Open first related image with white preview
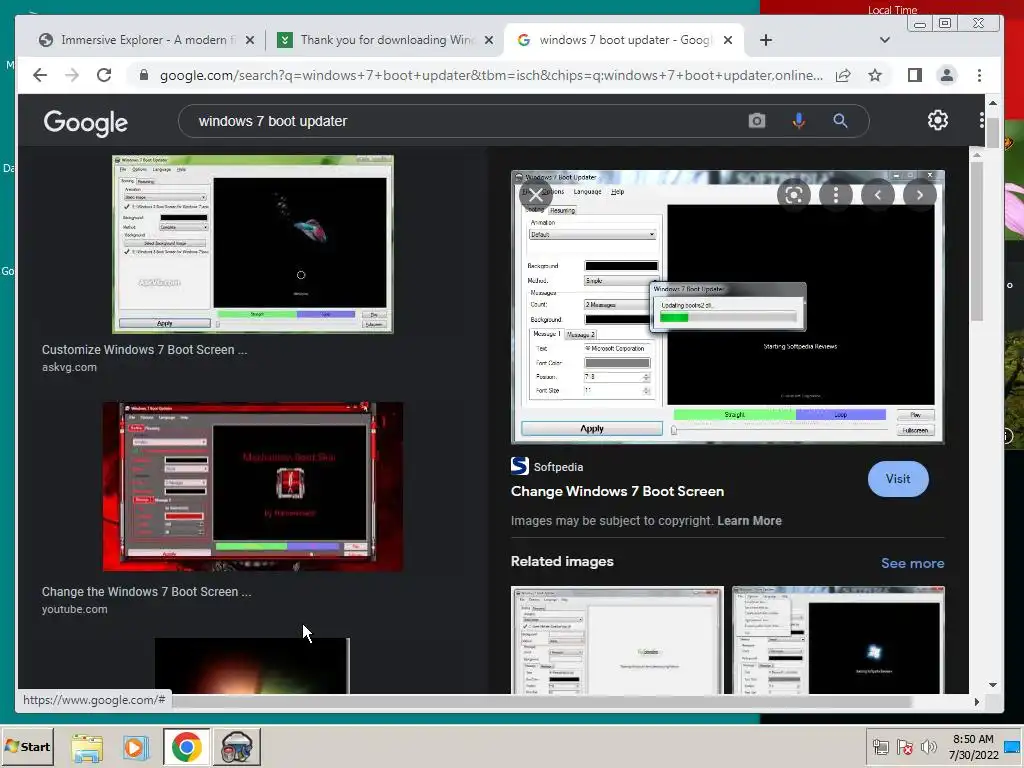The width and height of the screenshot is (1024, 768). (x=617, y=640)
